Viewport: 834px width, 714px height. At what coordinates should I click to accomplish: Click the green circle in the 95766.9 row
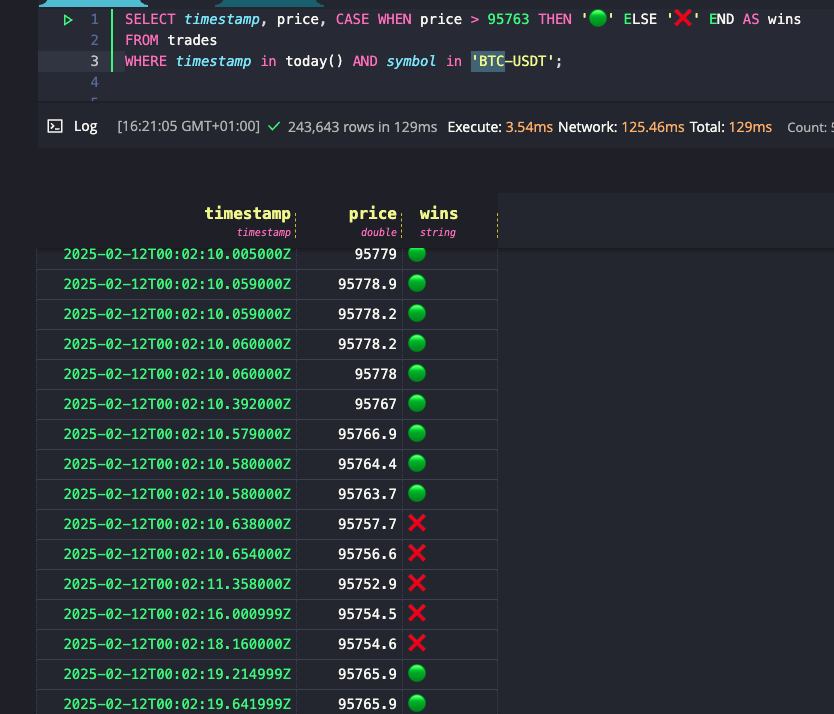coord(417,434)
